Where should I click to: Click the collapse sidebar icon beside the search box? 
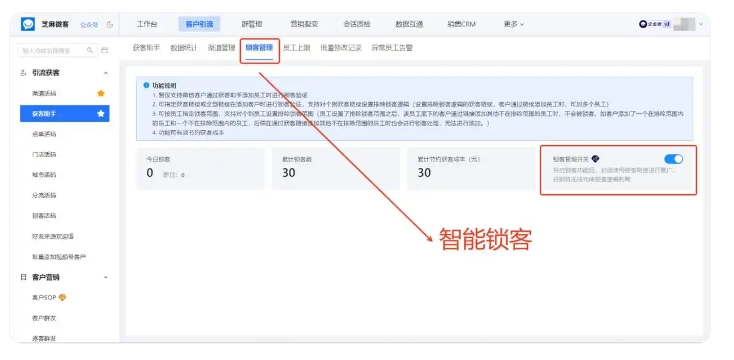click(105, 50)
